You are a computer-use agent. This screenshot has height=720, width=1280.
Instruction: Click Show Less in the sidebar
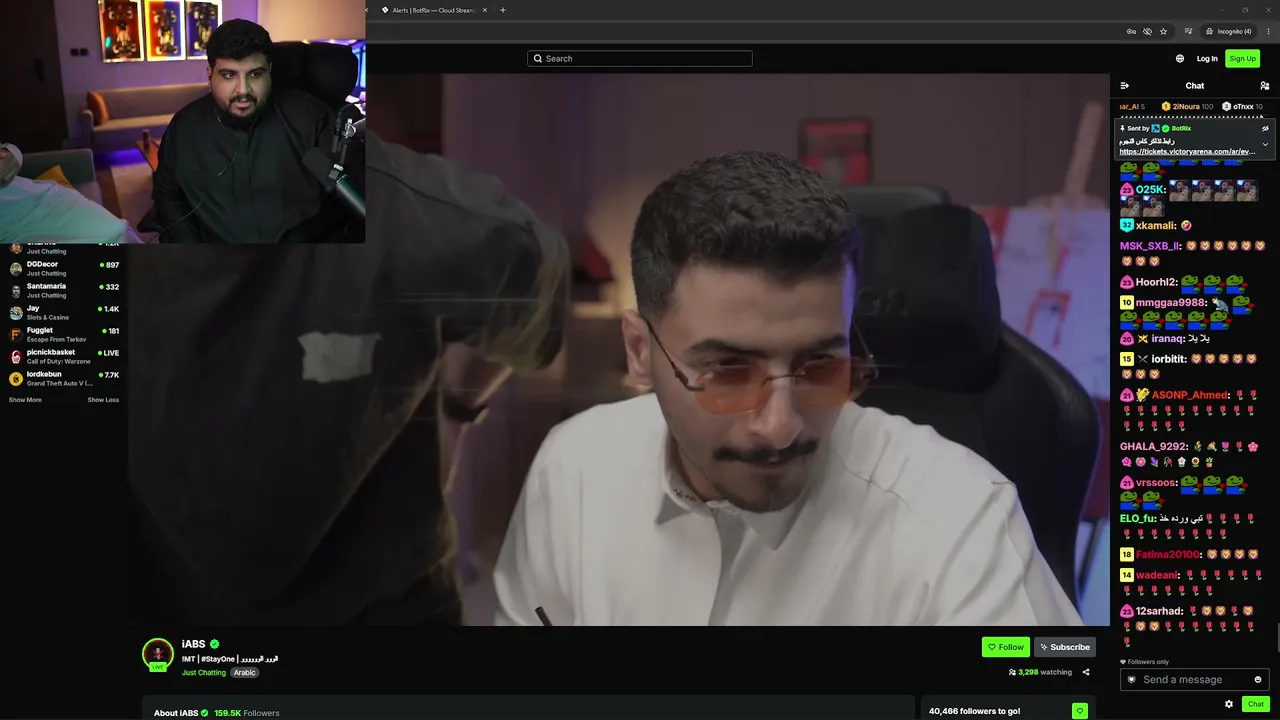(103, 400)
